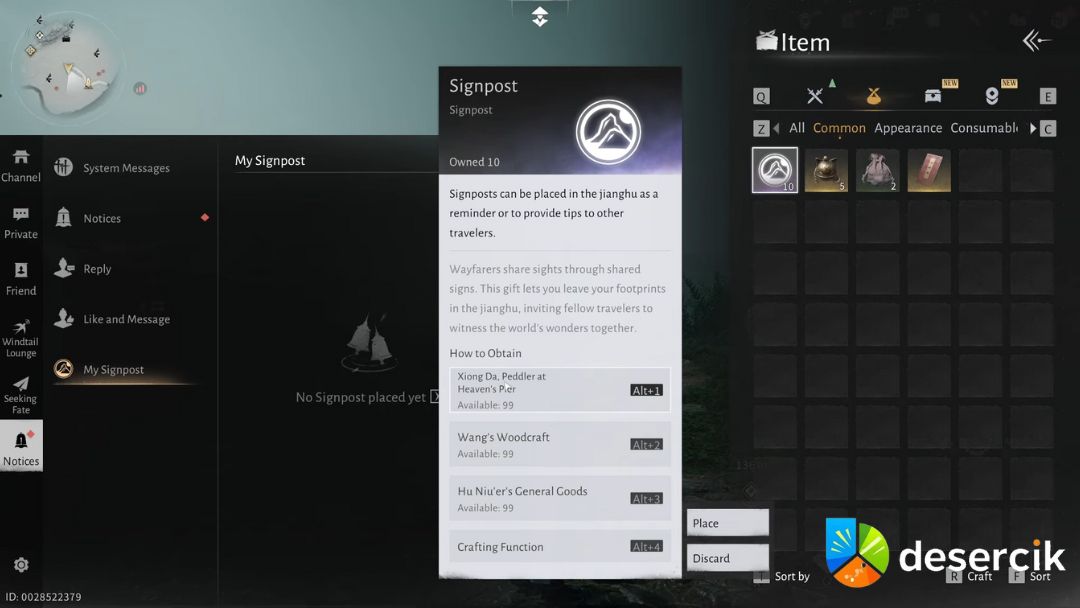1080x608 pixels.
Task: Select the red envelope item thumbnail
Action: tap(929, 170)
